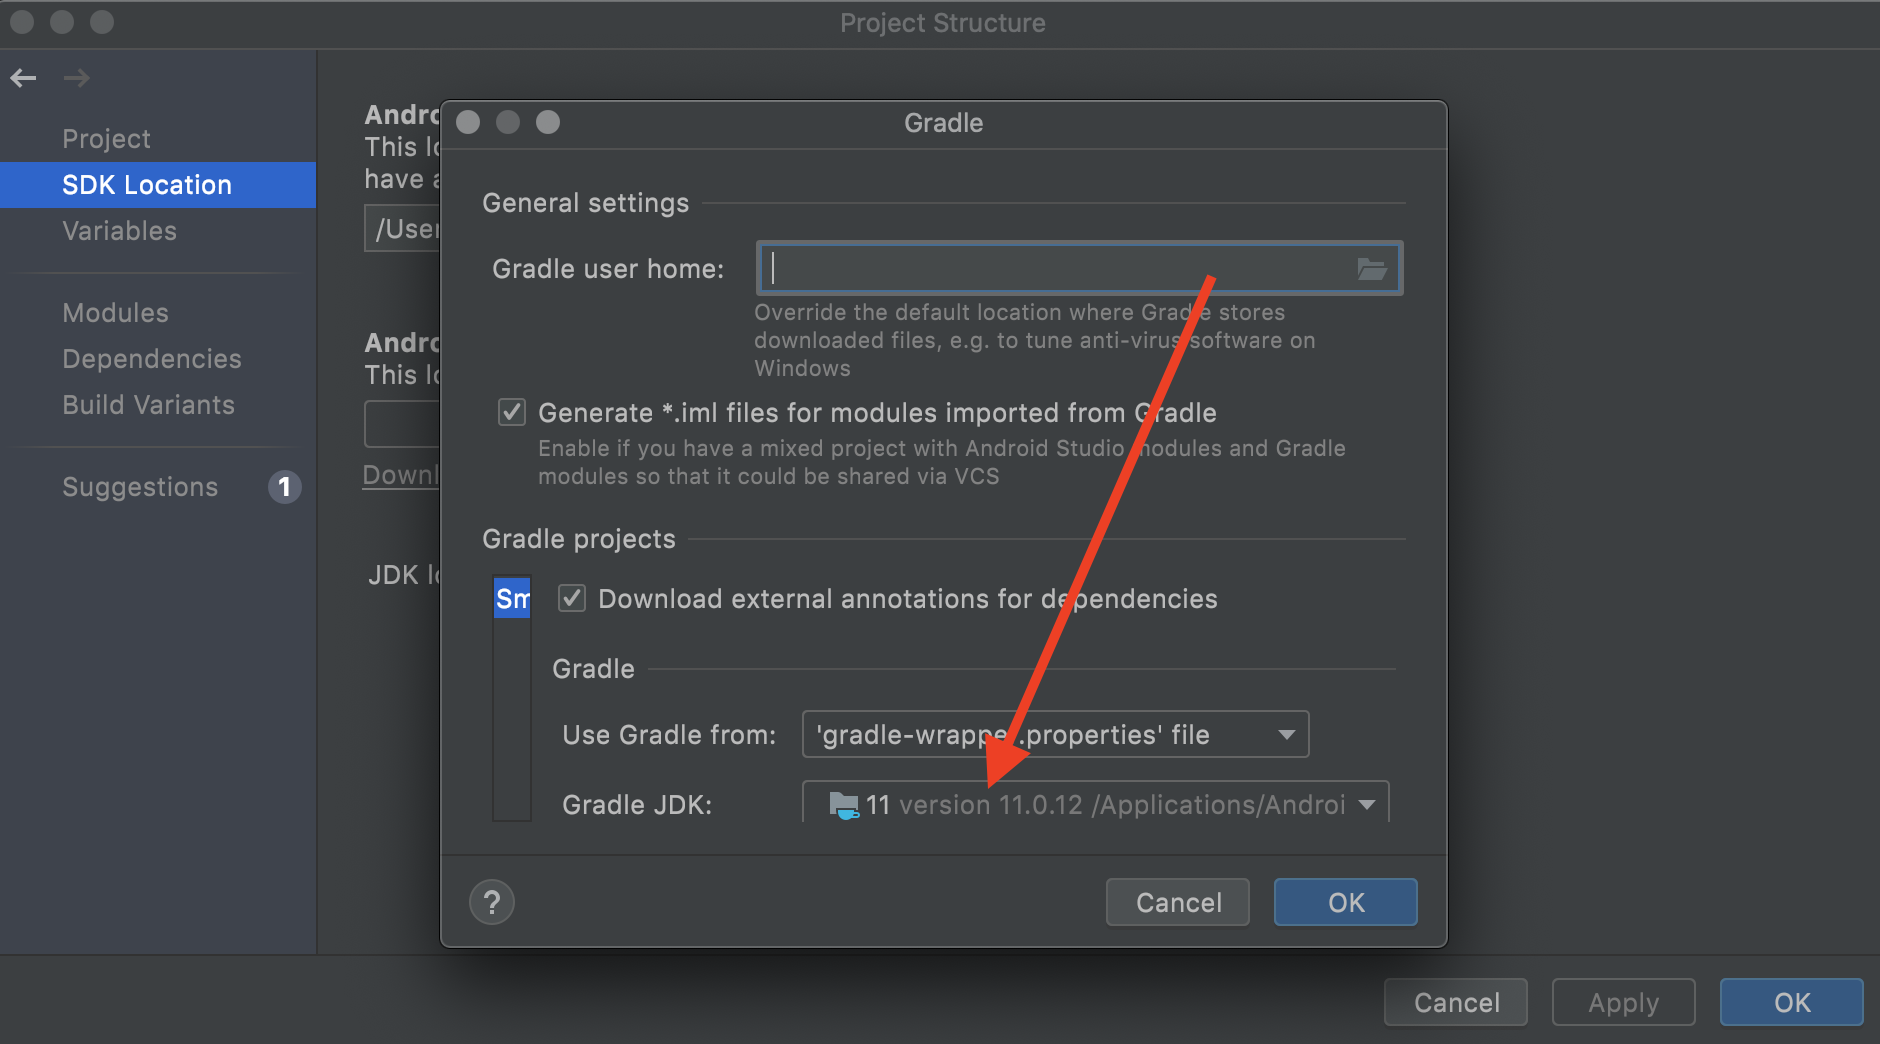The width and height of the screenshot is (1880, 1044).
Task: Toggle Download external annotations checkbox
Action: [572, 598]
